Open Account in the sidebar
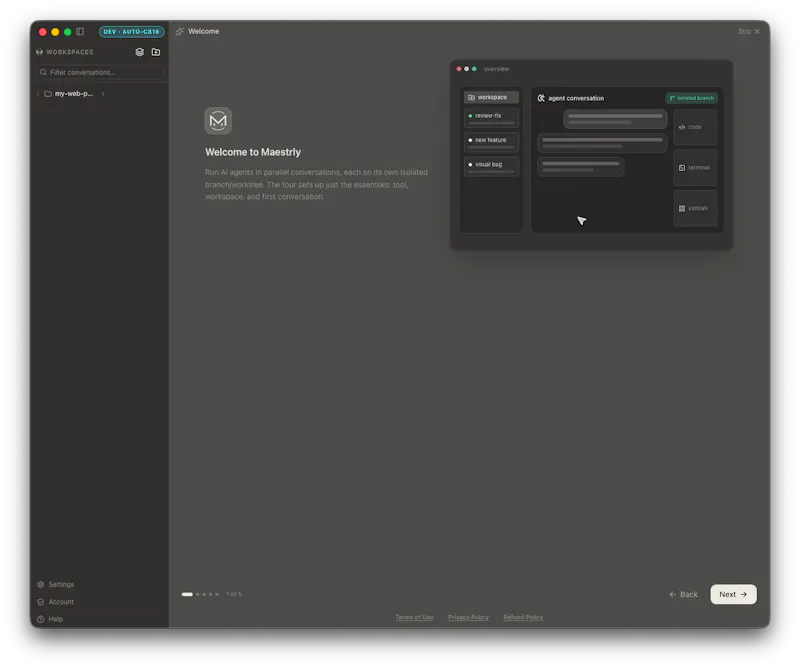Image resolution: width=800 pixels, height=668 pixels. [x=55, y=602]
